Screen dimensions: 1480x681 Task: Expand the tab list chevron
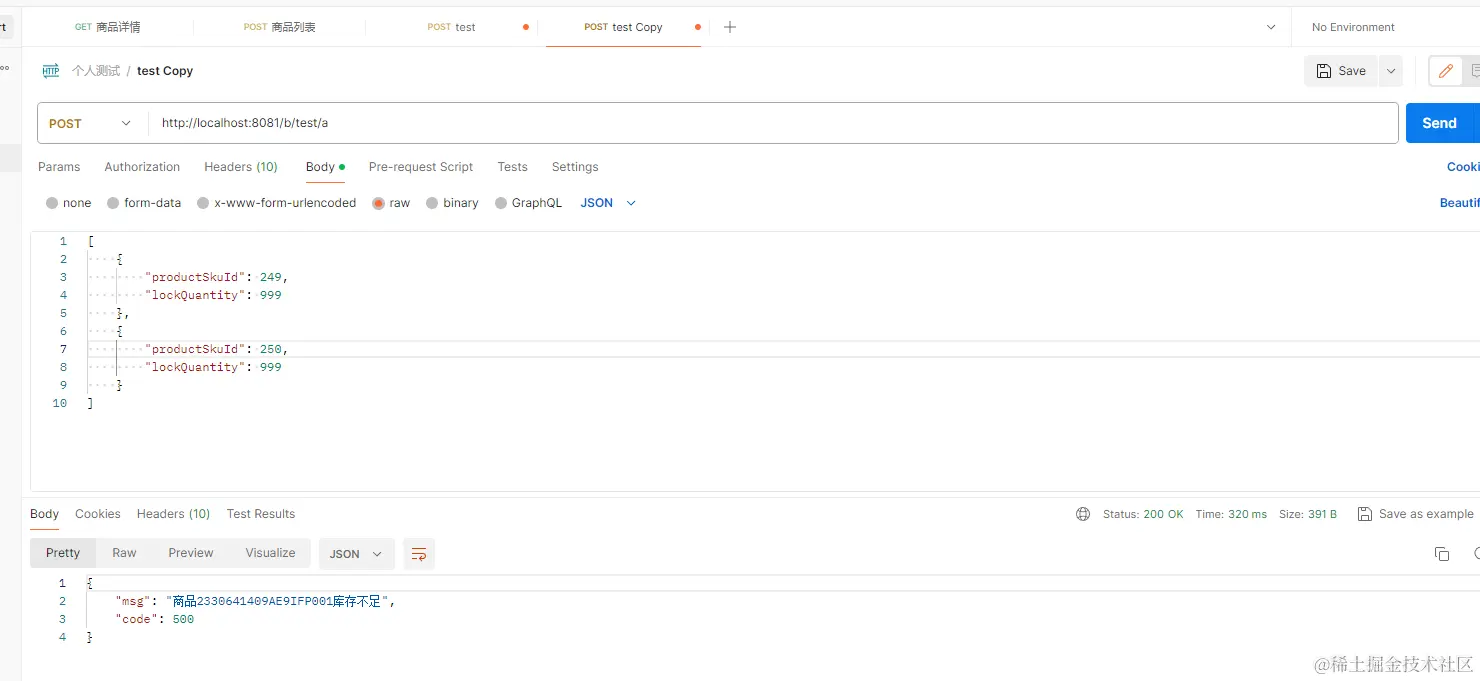point(1271,27)
